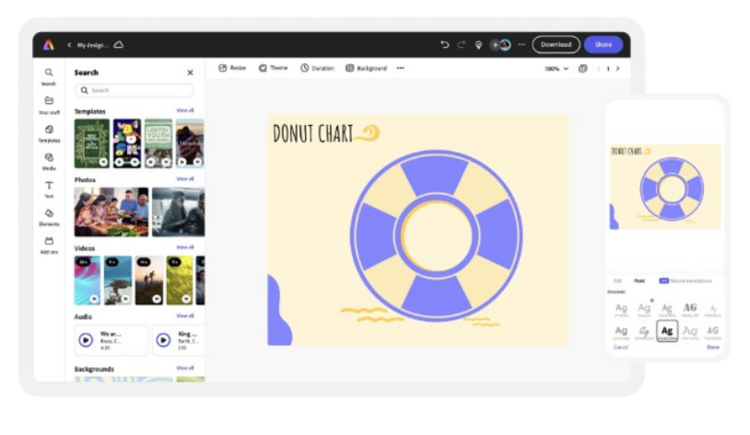The height and width of the screenshot is (435, 750).
Task: Redo the last action
Action: [x=461, y=45]
